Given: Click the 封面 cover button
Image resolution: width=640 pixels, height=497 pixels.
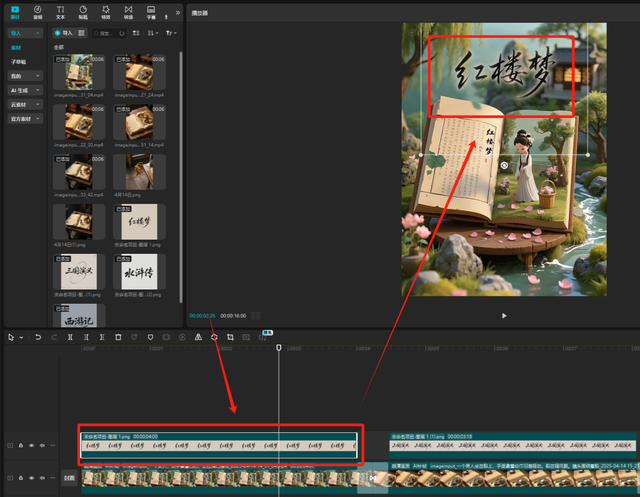Looking at the screenshot, I should pos(69,478).
